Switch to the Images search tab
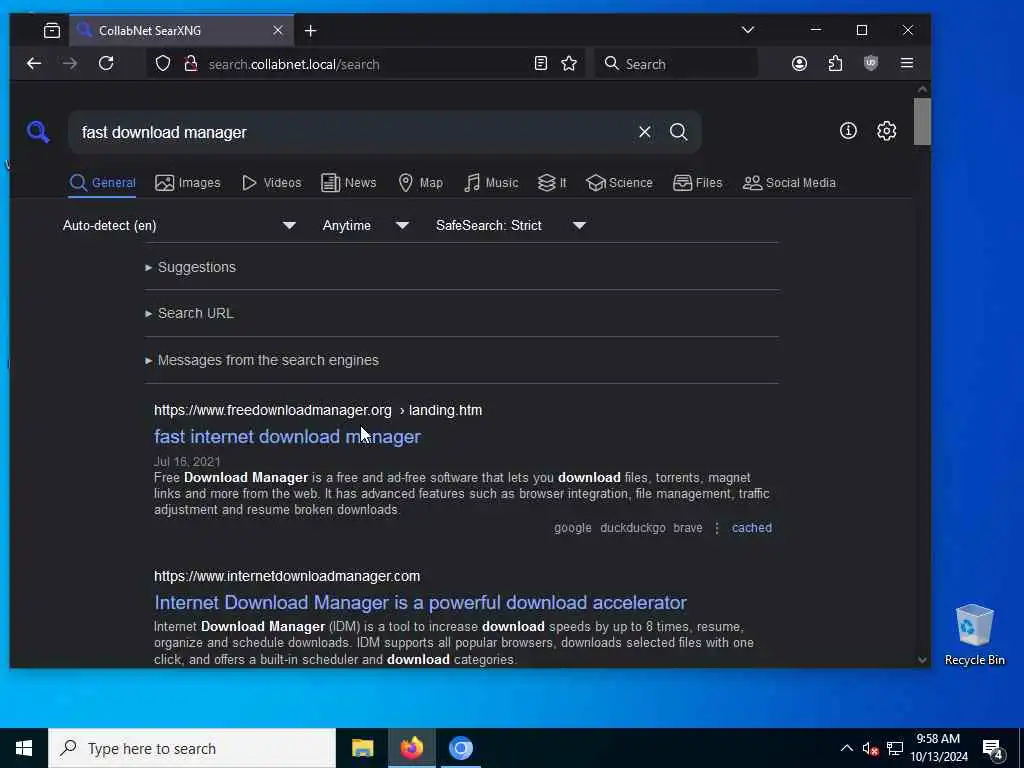This screenshot has height=768, width=1024. 188,183
